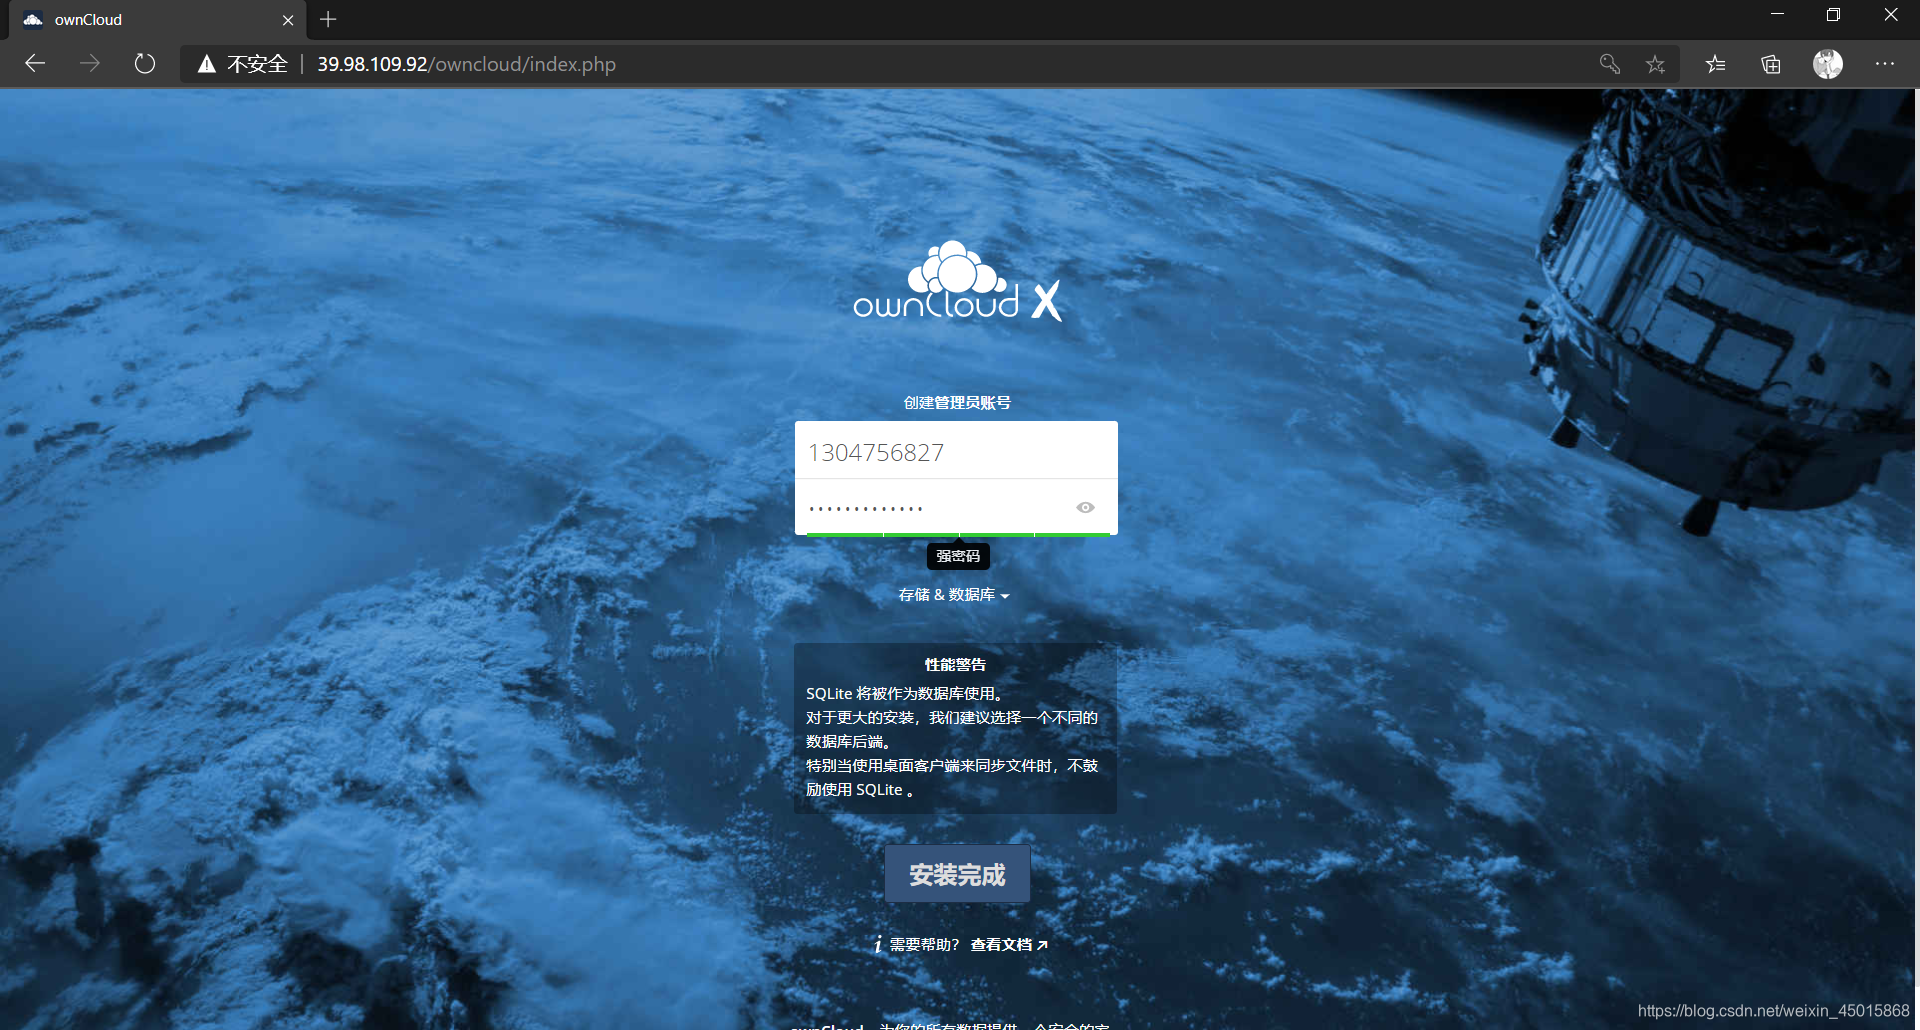
Task: Click the 需要帮助? info icon
Action: point(877,945)
